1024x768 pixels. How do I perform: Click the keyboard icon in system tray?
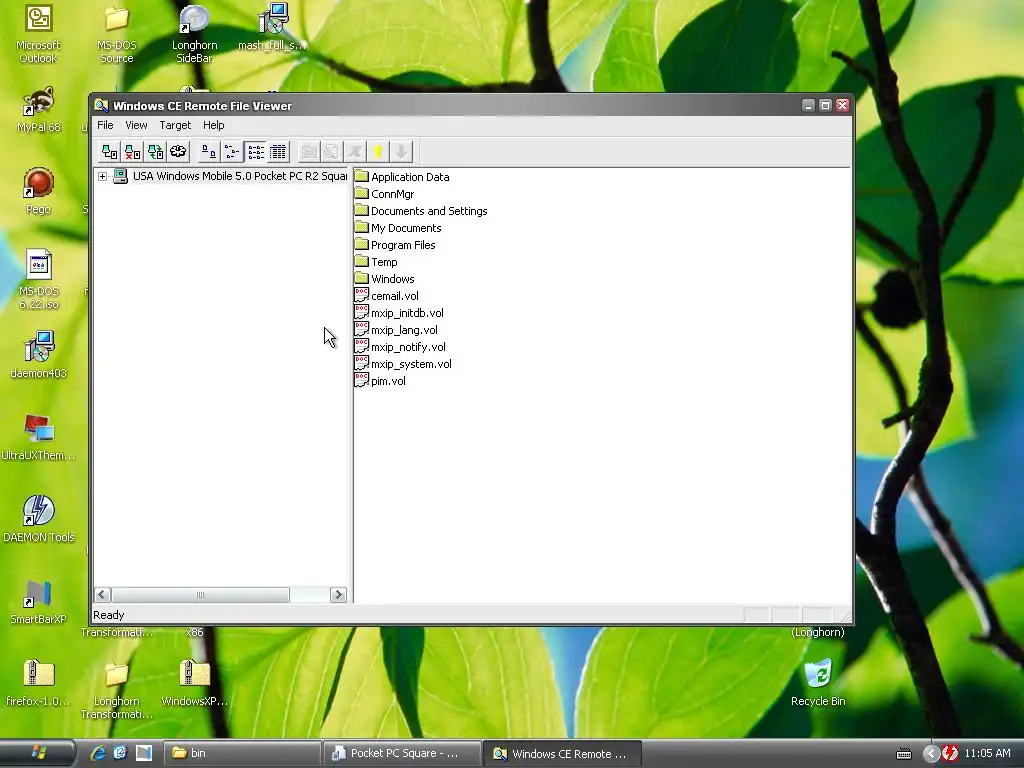[904, 754]
